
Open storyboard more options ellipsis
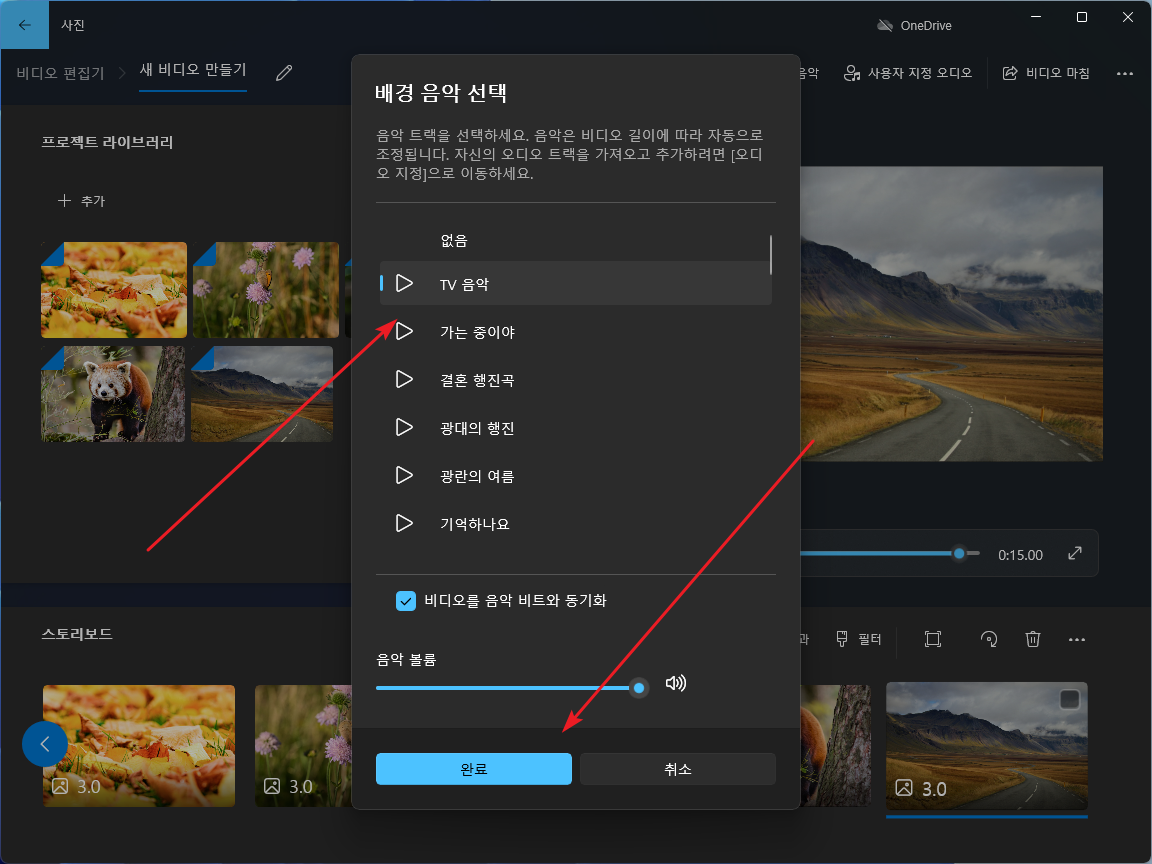coord(1076,639)
